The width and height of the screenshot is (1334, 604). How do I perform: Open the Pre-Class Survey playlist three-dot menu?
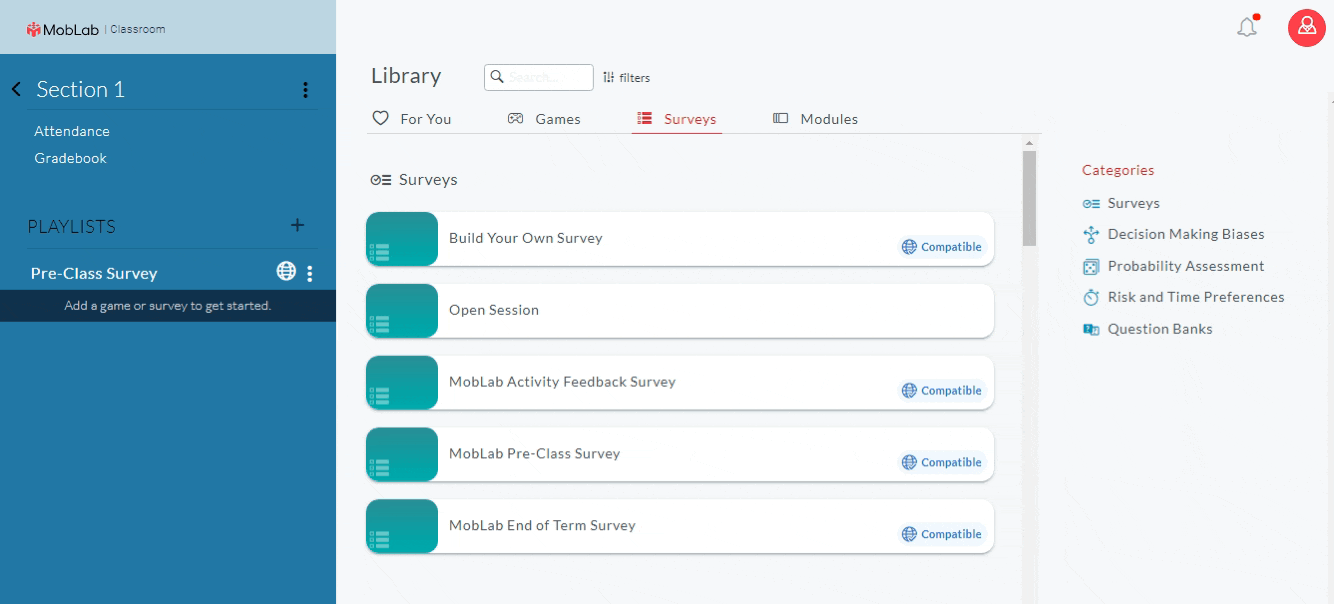coord(310,273)
